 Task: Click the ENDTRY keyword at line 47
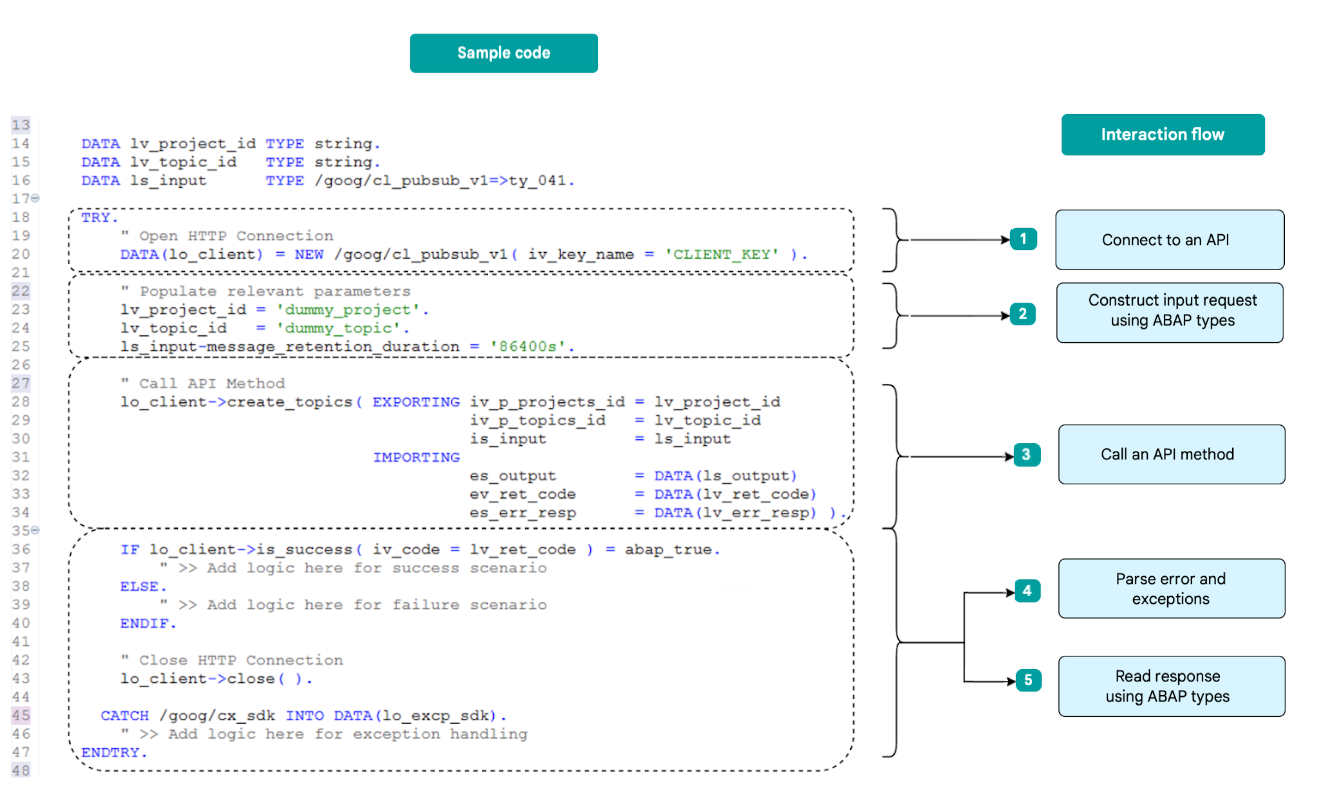coord(114,752)
